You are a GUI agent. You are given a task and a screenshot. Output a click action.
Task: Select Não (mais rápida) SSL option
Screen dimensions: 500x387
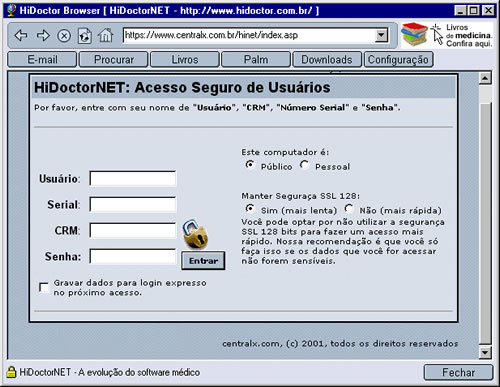pyautogui.click(x=349, y=209)
